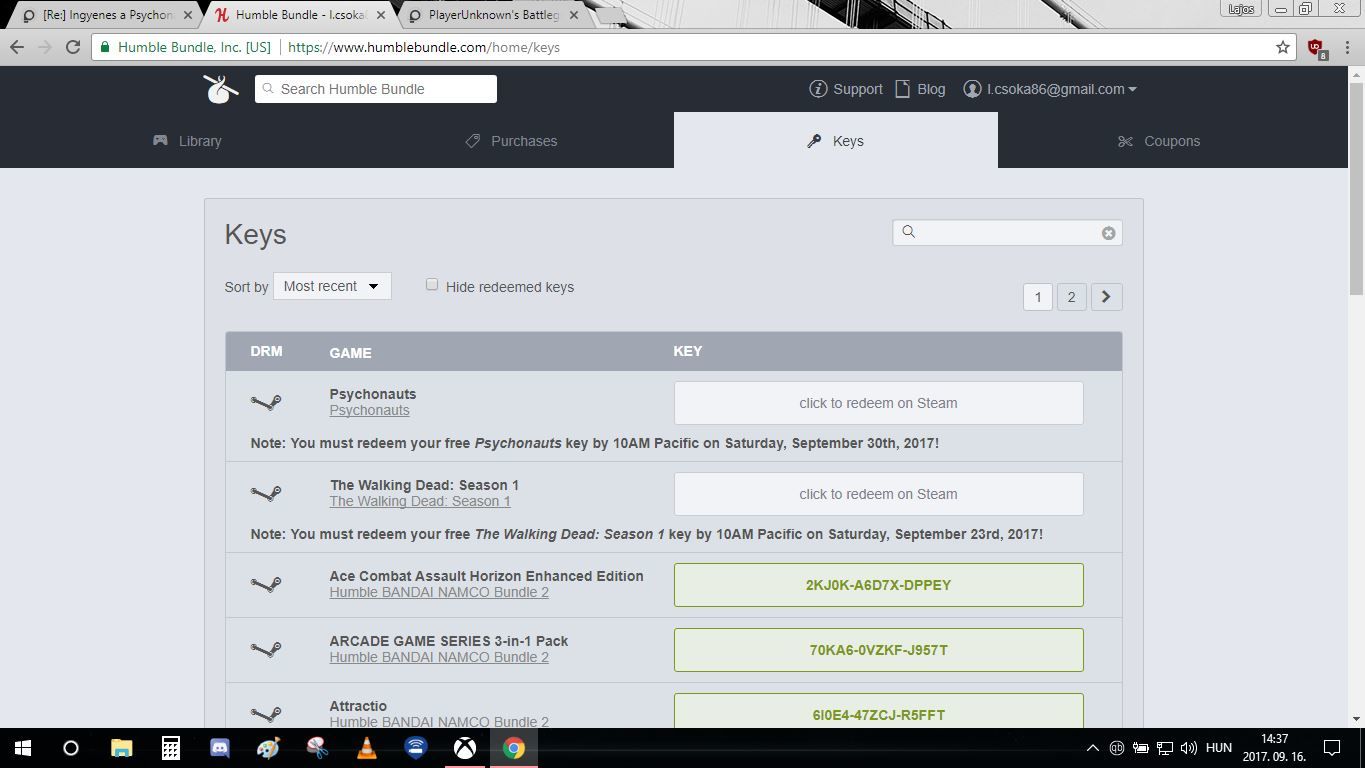The width and height of the screenshot is (1365, 768).
Task: Open The Walking Dead: Season 1 link
Action: (x=420, y=501)
